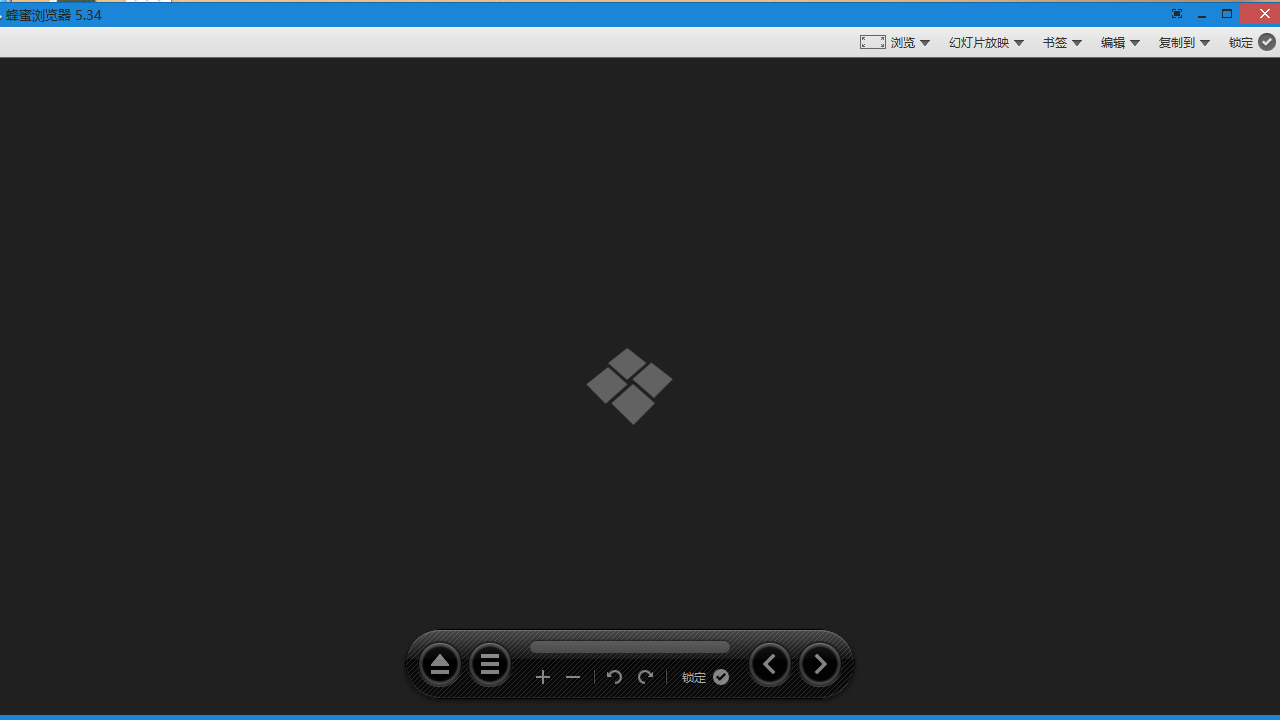Go to previous image arrow

click(769, 665)
